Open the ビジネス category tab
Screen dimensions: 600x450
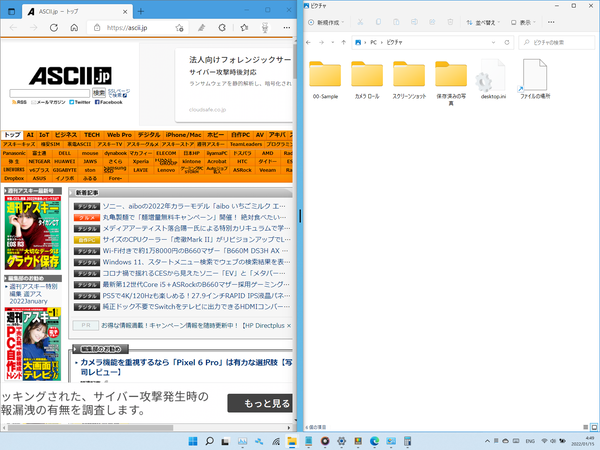pos(66,135)
